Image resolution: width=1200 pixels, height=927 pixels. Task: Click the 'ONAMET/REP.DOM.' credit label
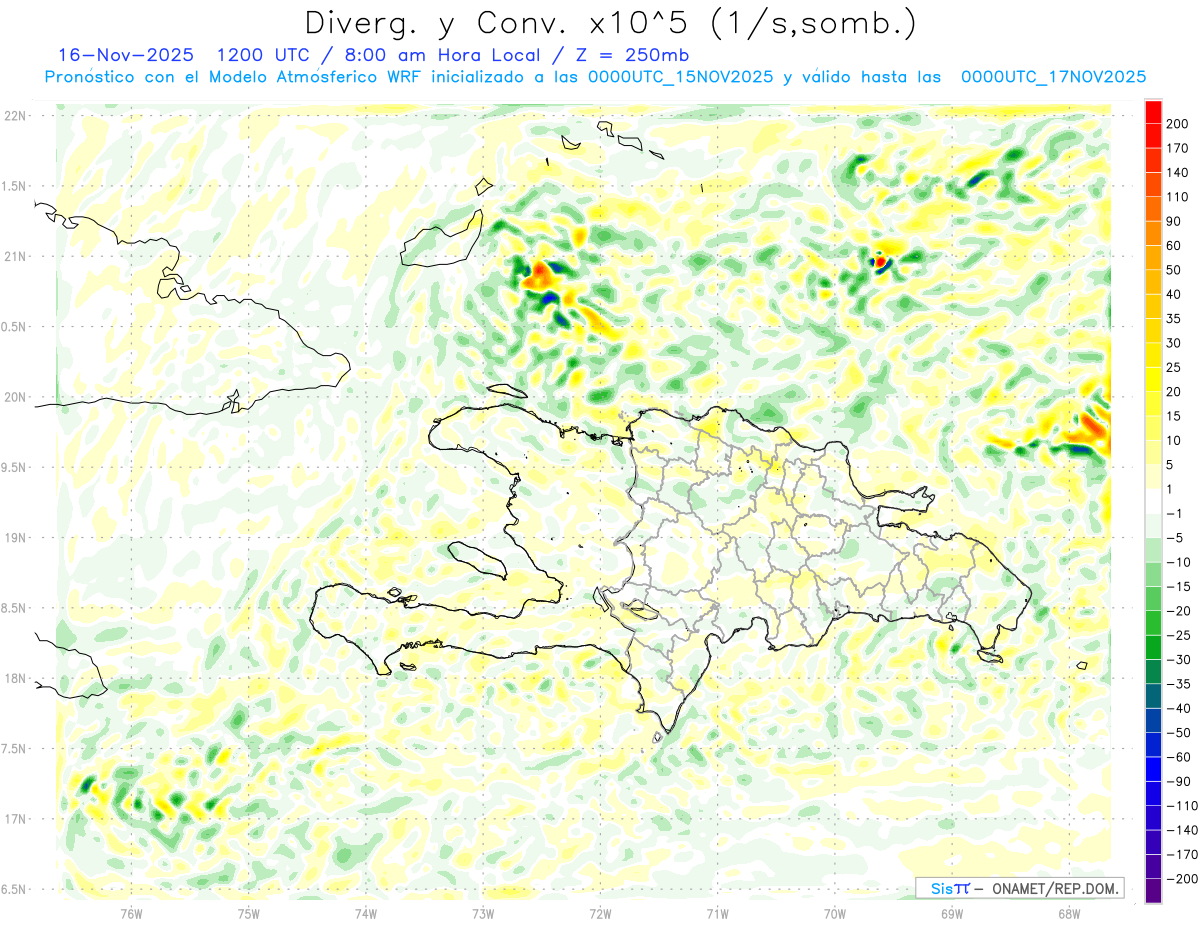coord(1056,888)
